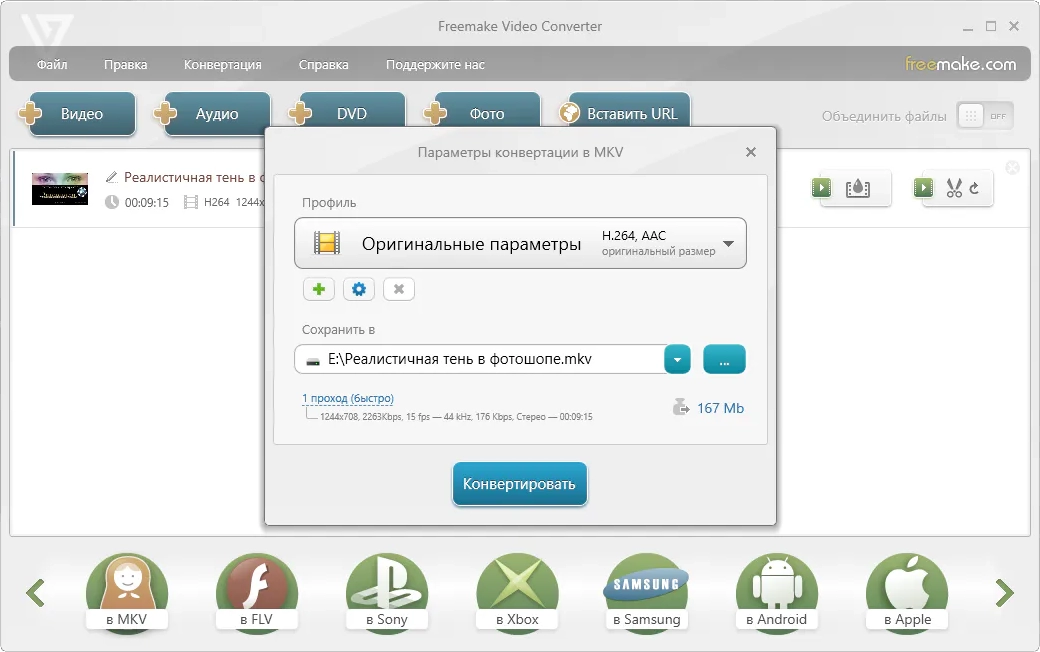This screenshot has height=652, width=1040.
Task: Choose the в Samsung output format
Action: click(x=647, y=594)
